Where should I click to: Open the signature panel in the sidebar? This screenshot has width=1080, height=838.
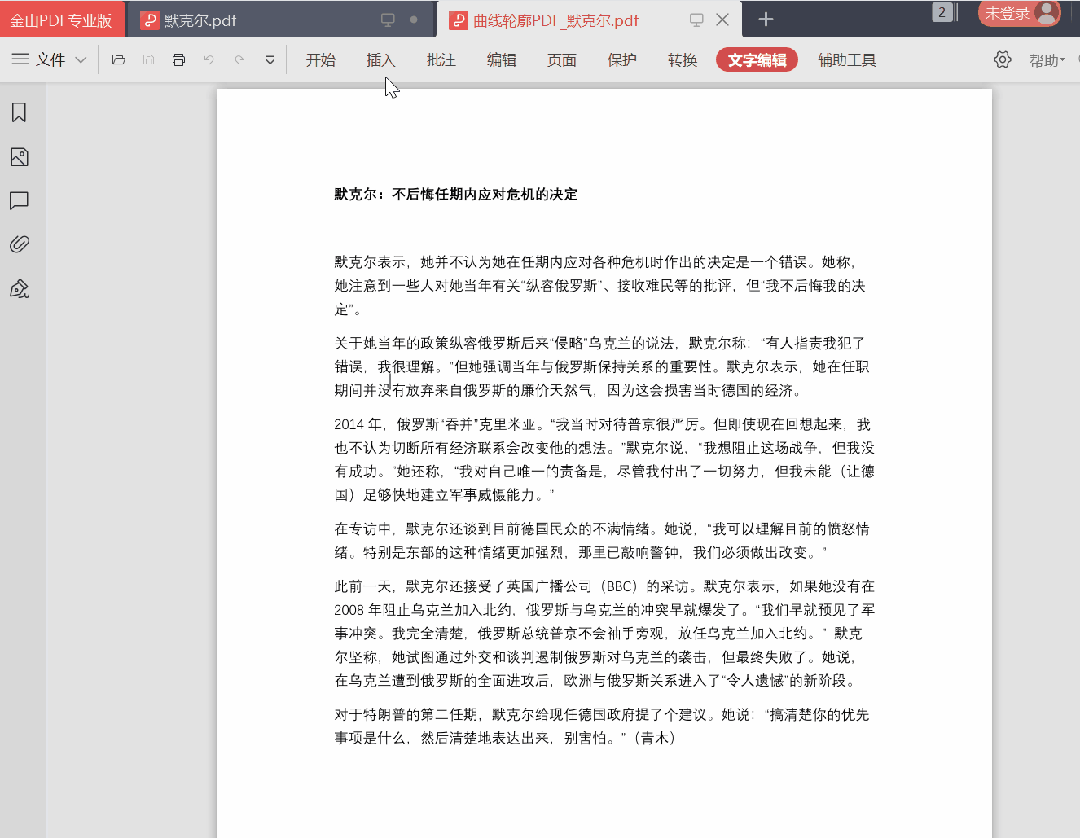(x=19, y=289)
